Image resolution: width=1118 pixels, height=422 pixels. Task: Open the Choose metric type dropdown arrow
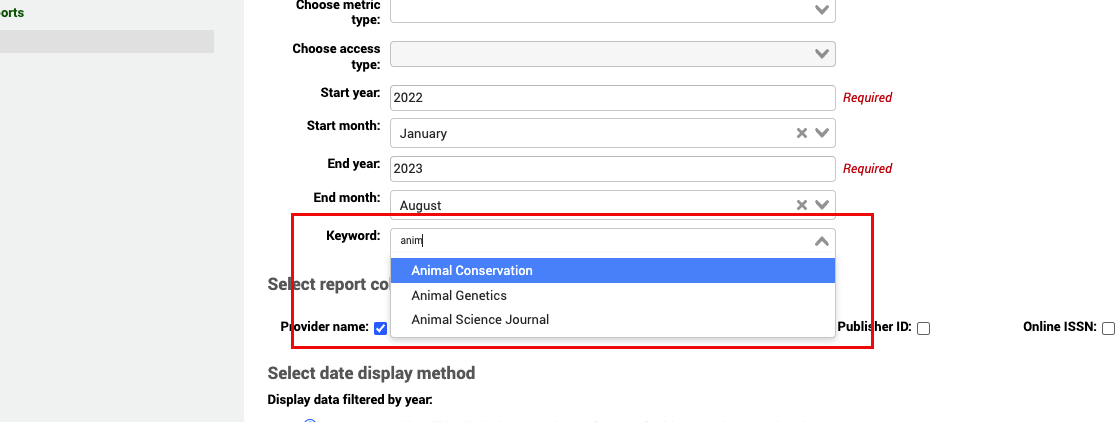click(822, 10)
